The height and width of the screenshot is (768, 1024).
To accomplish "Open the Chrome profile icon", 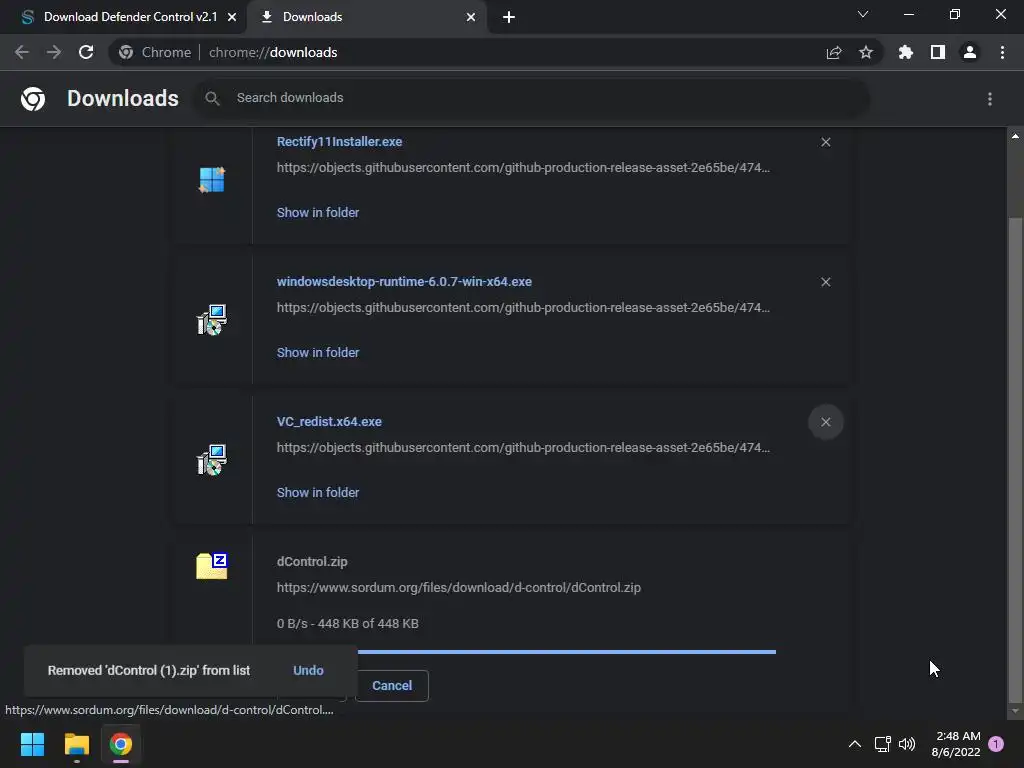I will point(970,52).
